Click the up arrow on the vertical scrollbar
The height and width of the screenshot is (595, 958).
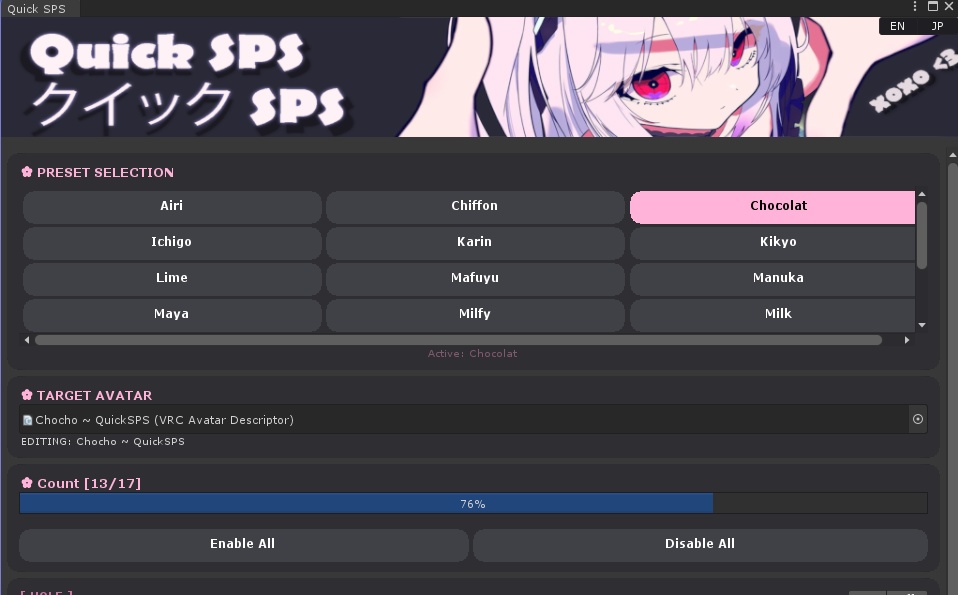point(951,153)
